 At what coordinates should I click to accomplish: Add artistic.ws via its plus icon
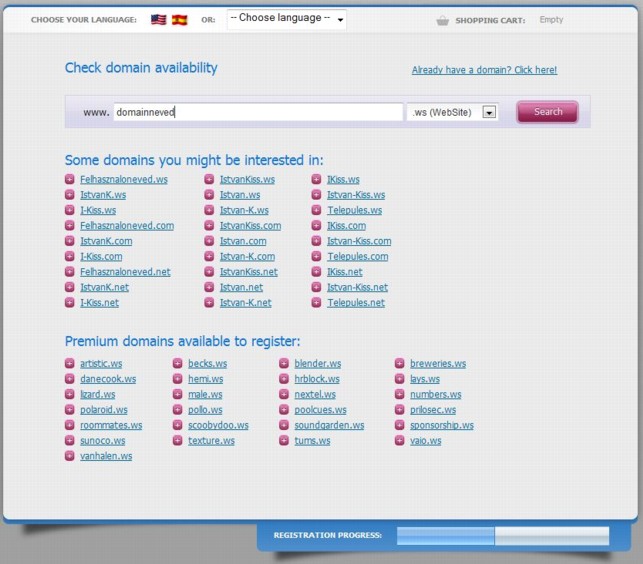point(70,363)
